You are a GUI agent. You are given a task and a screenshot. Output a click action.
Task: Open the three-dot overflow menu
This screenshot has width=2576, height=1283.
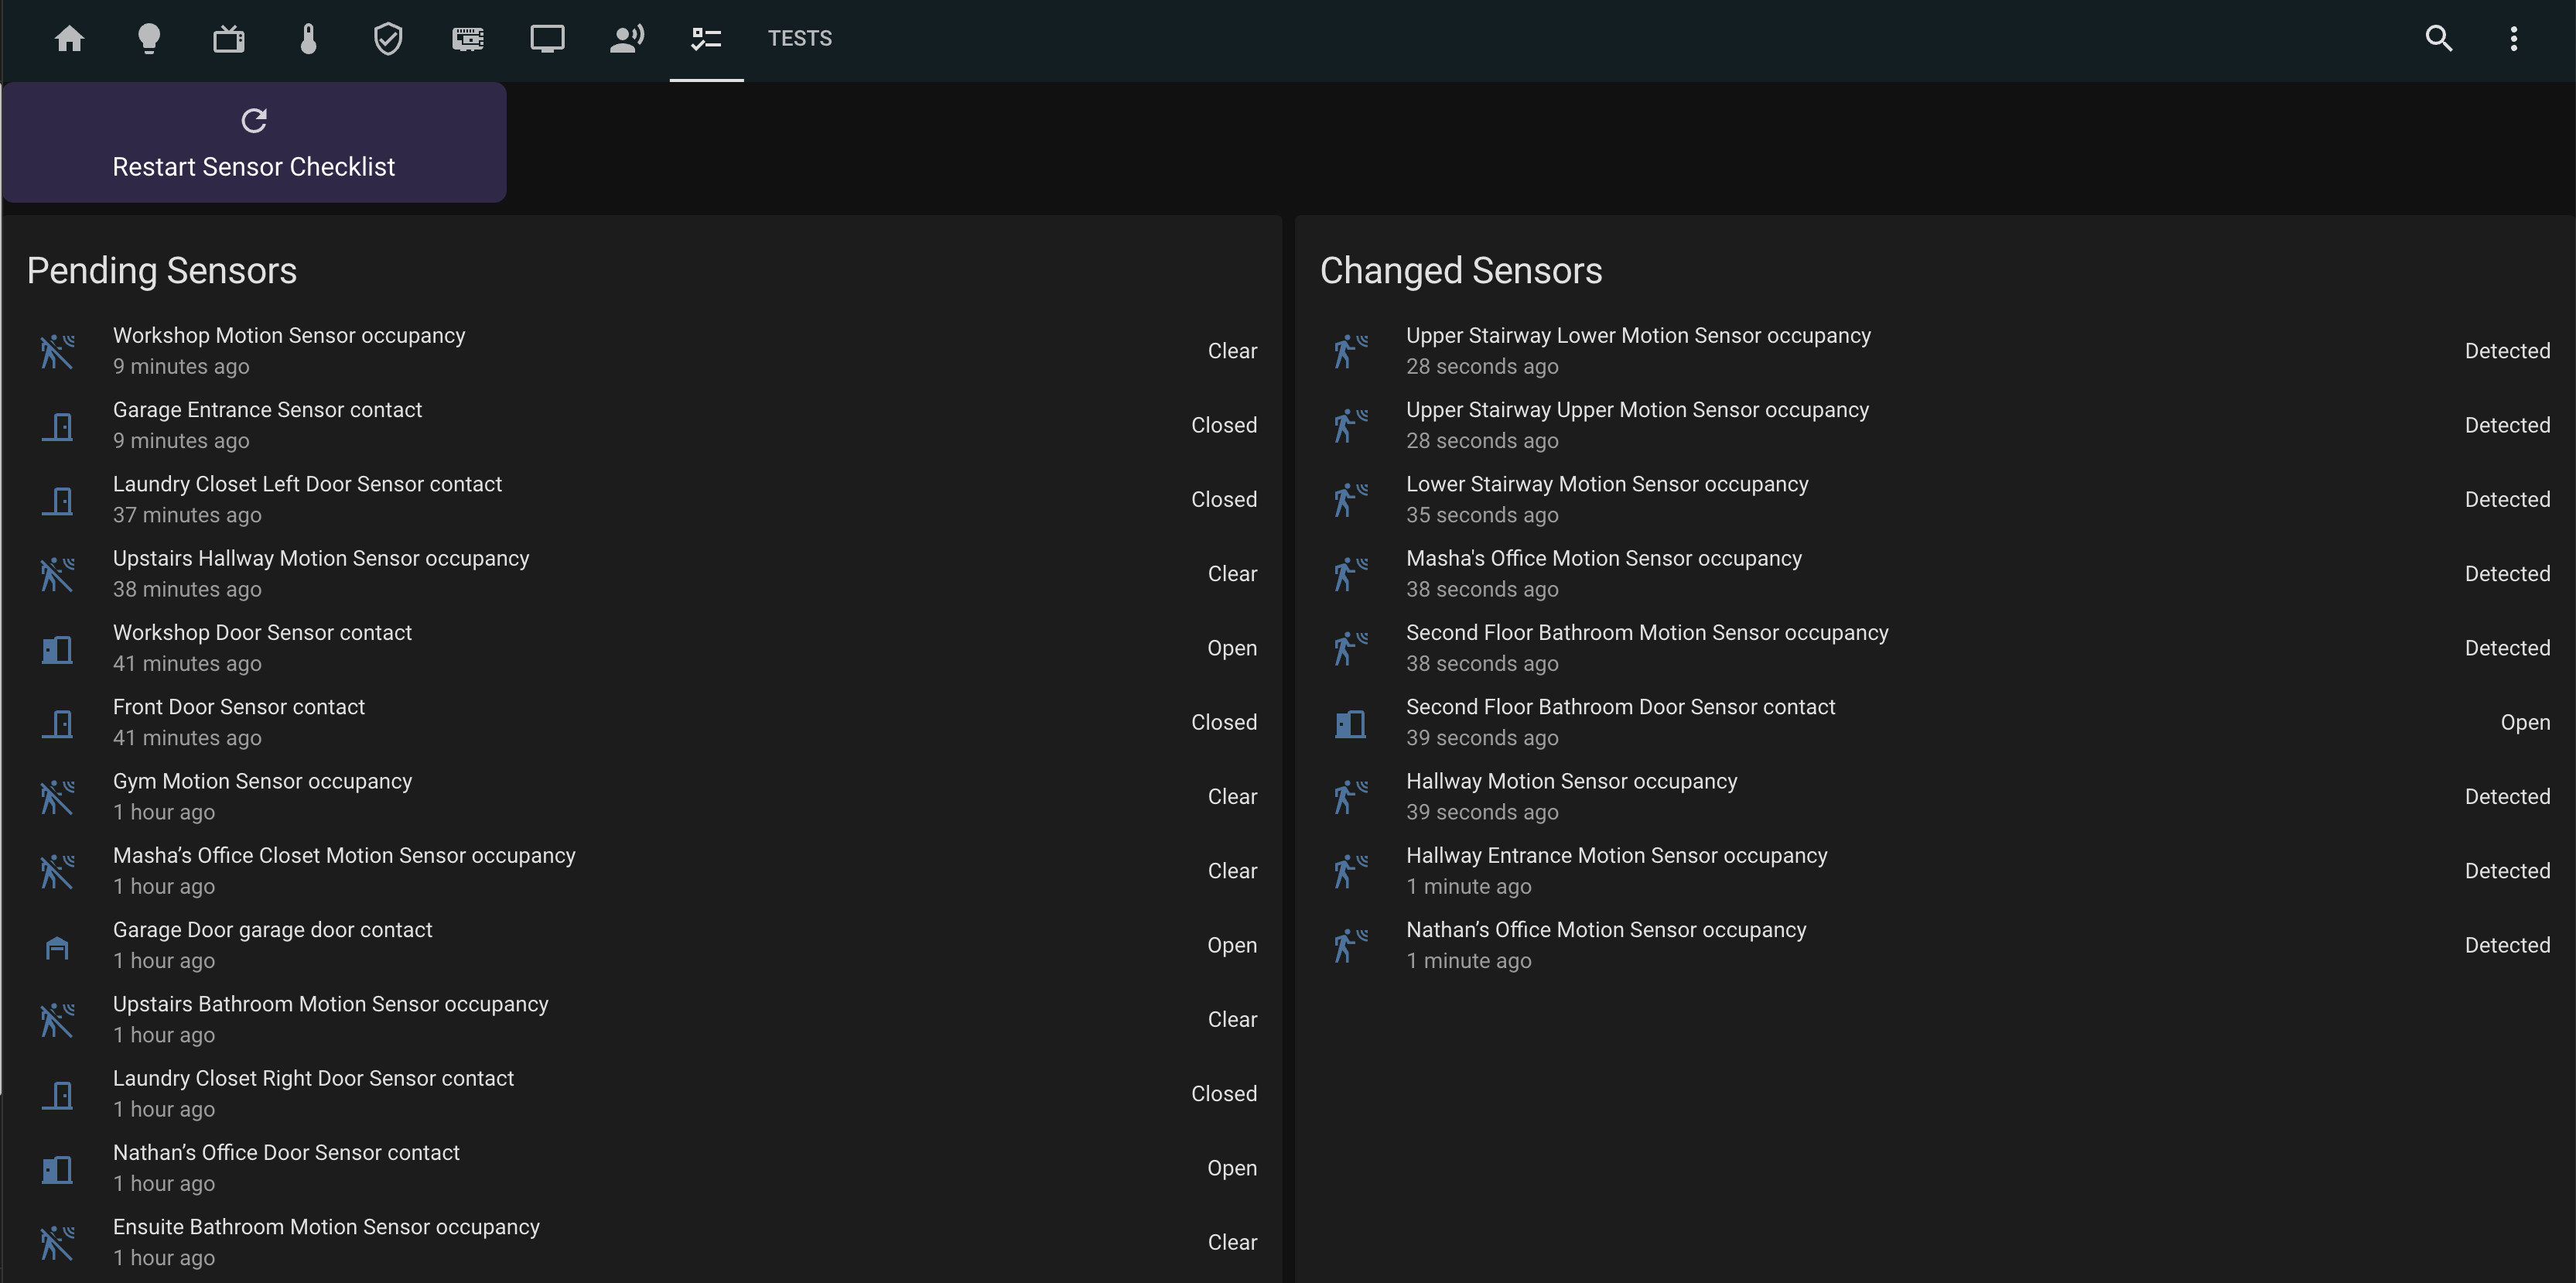(2513, 39)
